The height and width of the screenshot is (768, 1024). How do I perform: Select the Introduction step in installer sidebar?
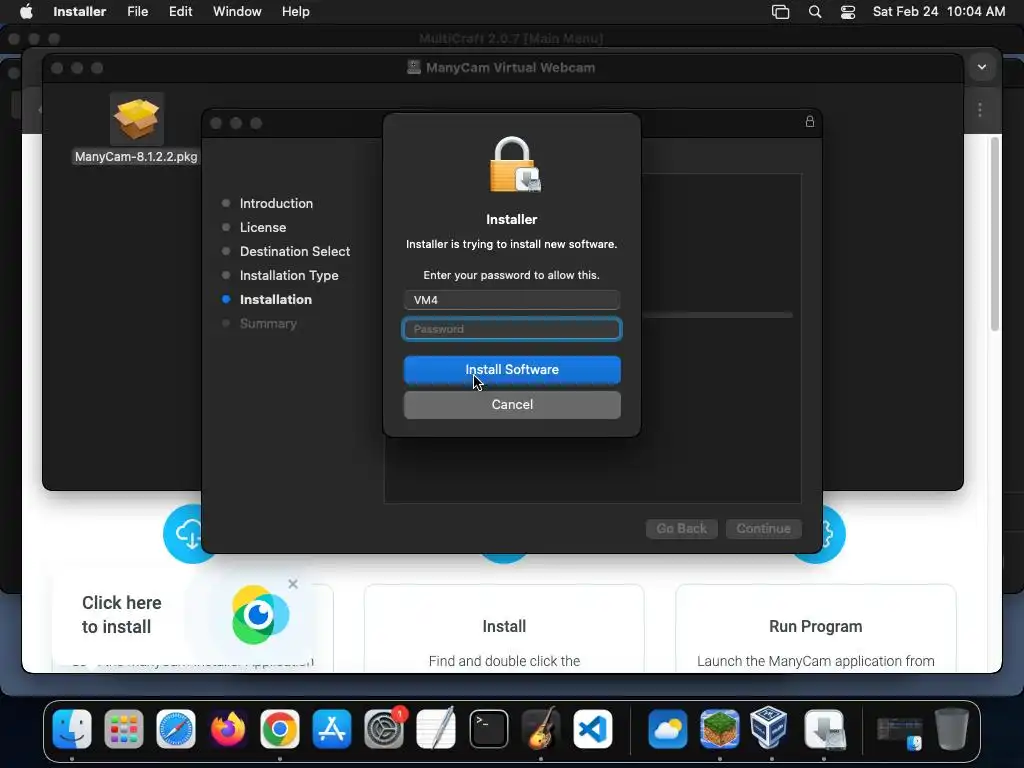(276, 203)
